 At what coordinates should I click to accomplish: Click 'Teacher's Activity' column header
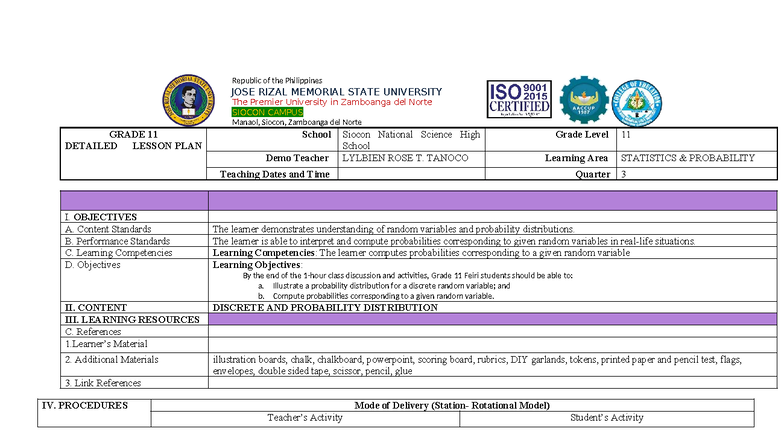coord(304,418)
